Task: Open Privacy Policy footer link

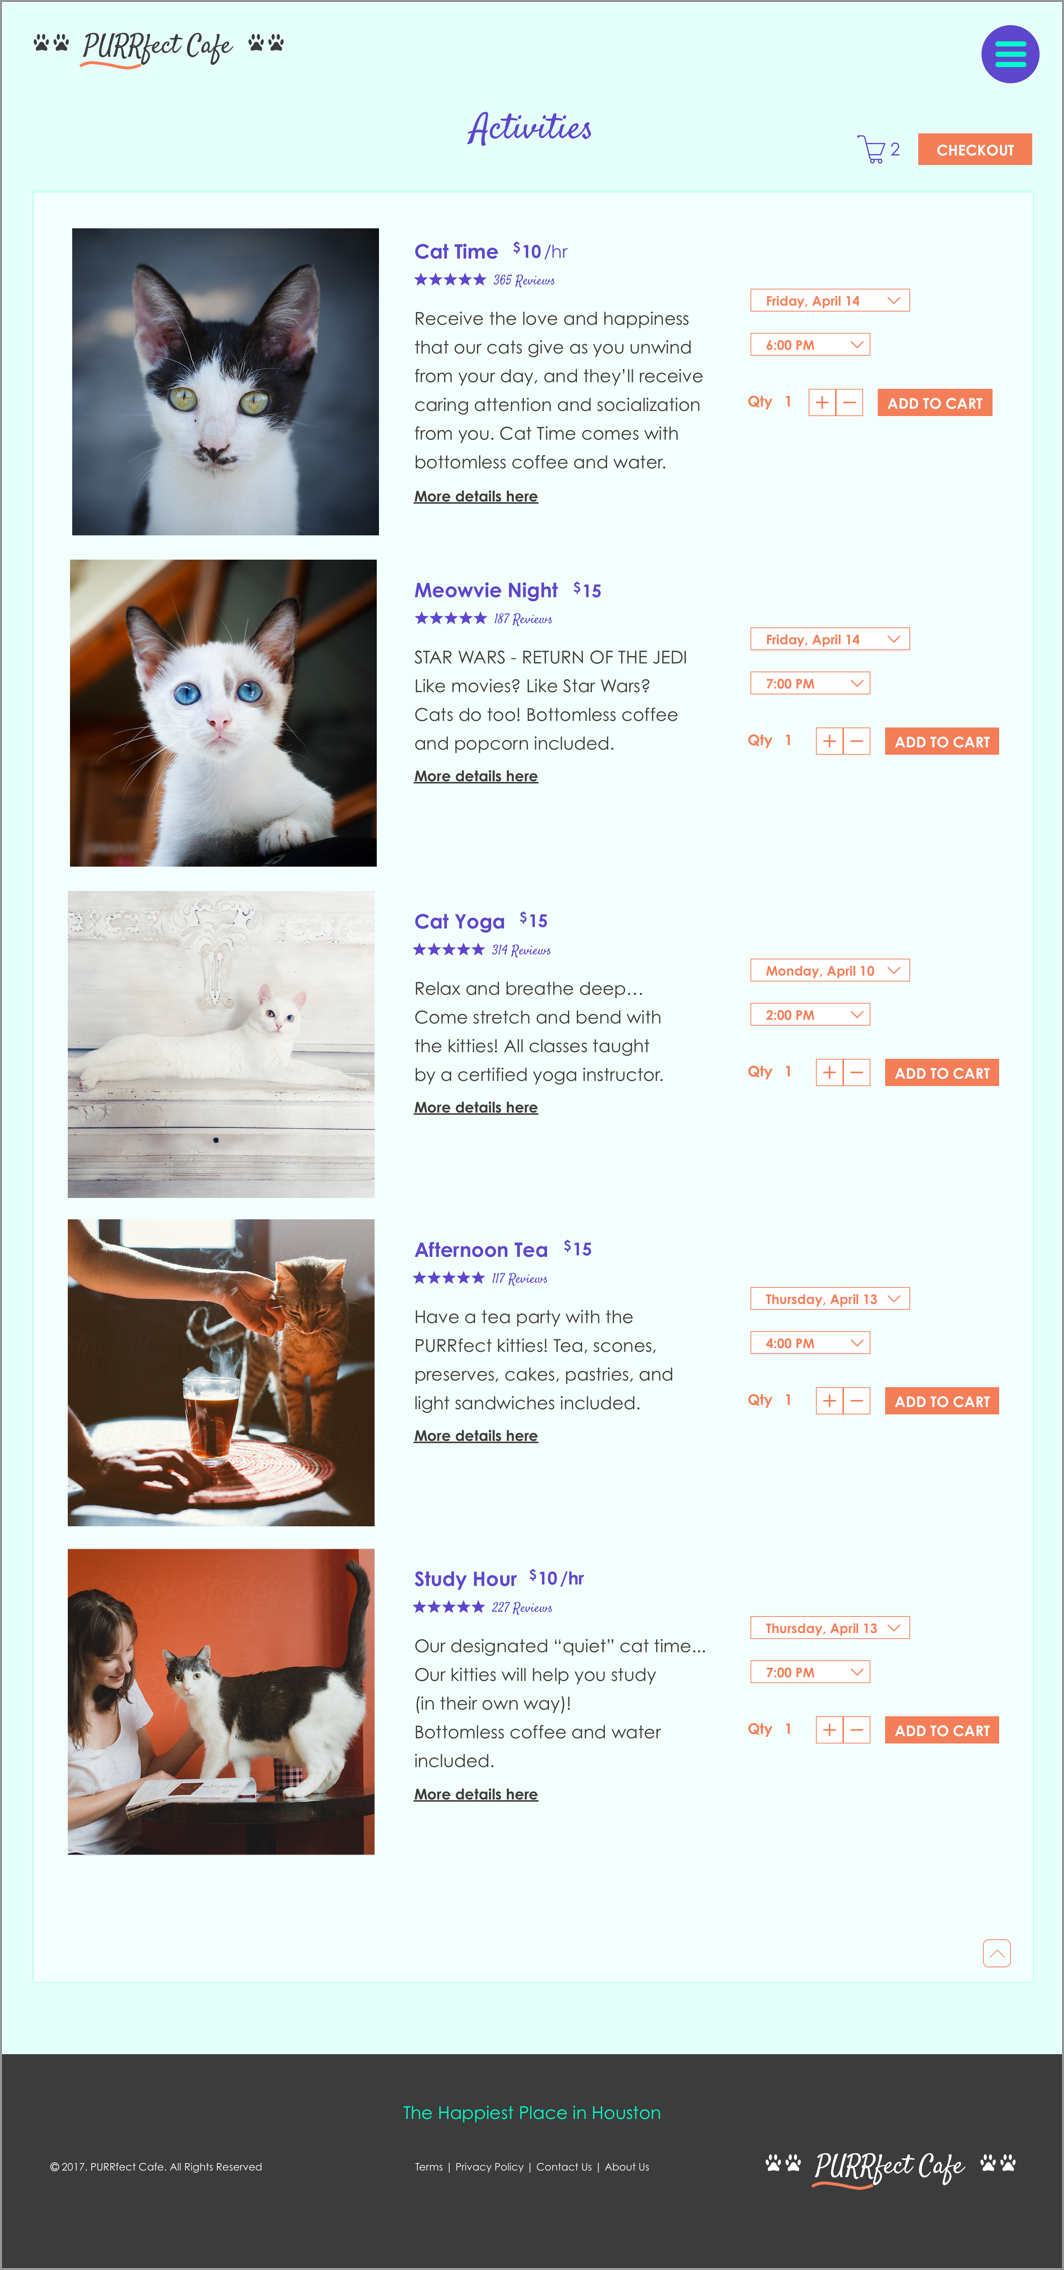Action: 489,2167
